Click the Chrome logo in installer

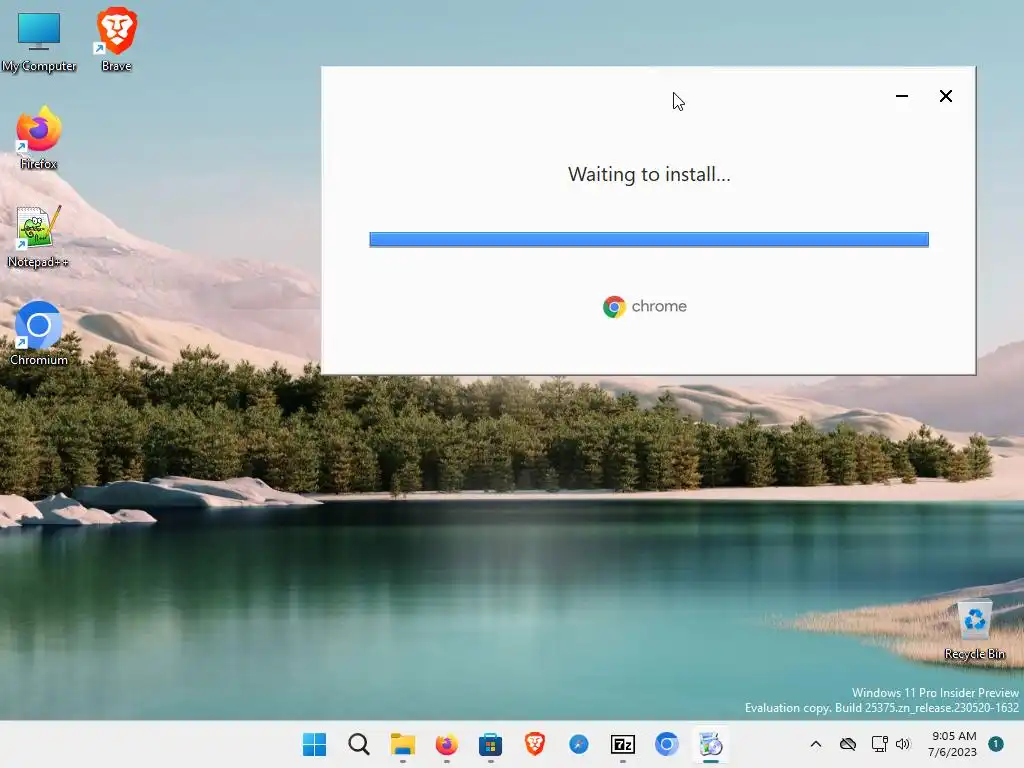tap(614, 306)
